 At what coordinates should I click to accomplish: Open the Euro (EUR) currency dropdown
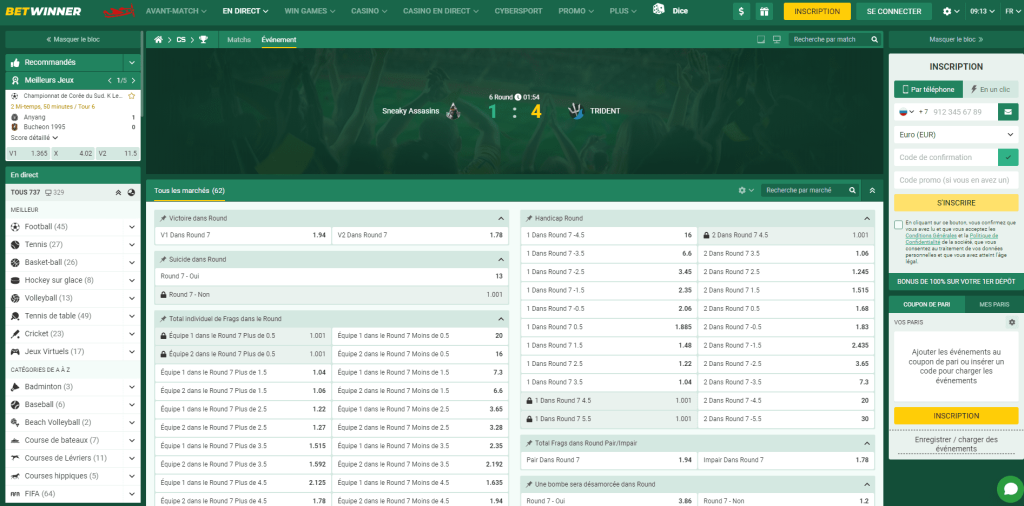click(956, 135)
